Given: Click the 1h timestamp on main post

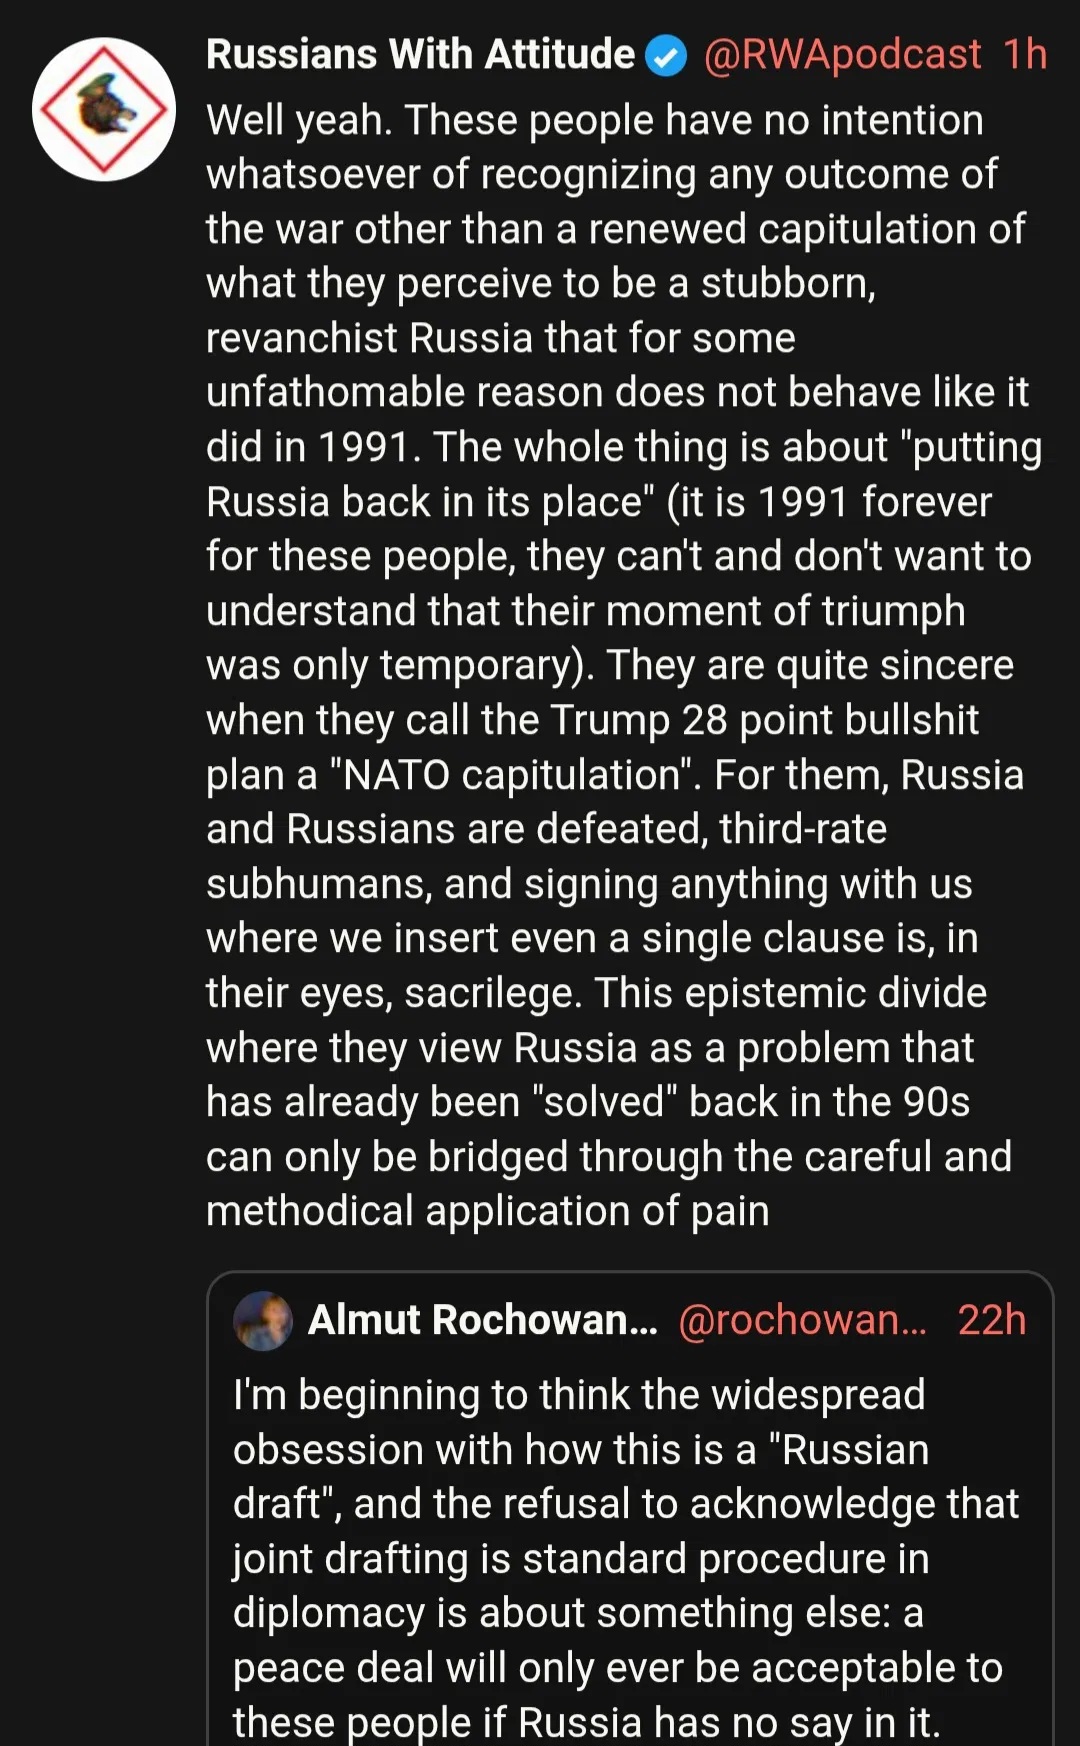Looking at the screenshot, I should 1025,55.
